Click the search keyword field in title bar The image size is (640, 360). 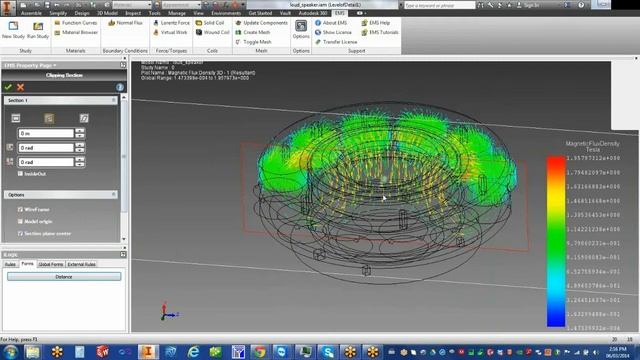pos(440,5)
